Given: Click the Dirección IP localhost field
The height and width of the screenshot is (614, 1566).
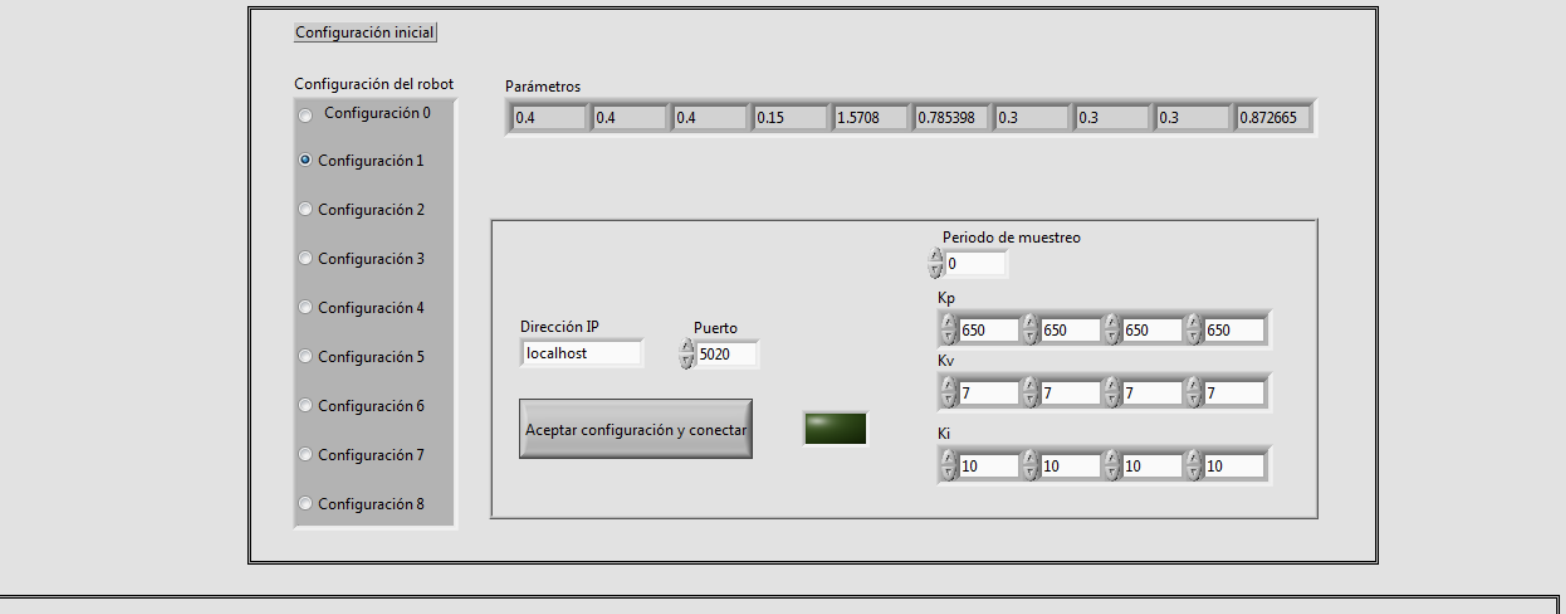Looking at the screenshot, I should pyautogui.click(x=581, y=353).
